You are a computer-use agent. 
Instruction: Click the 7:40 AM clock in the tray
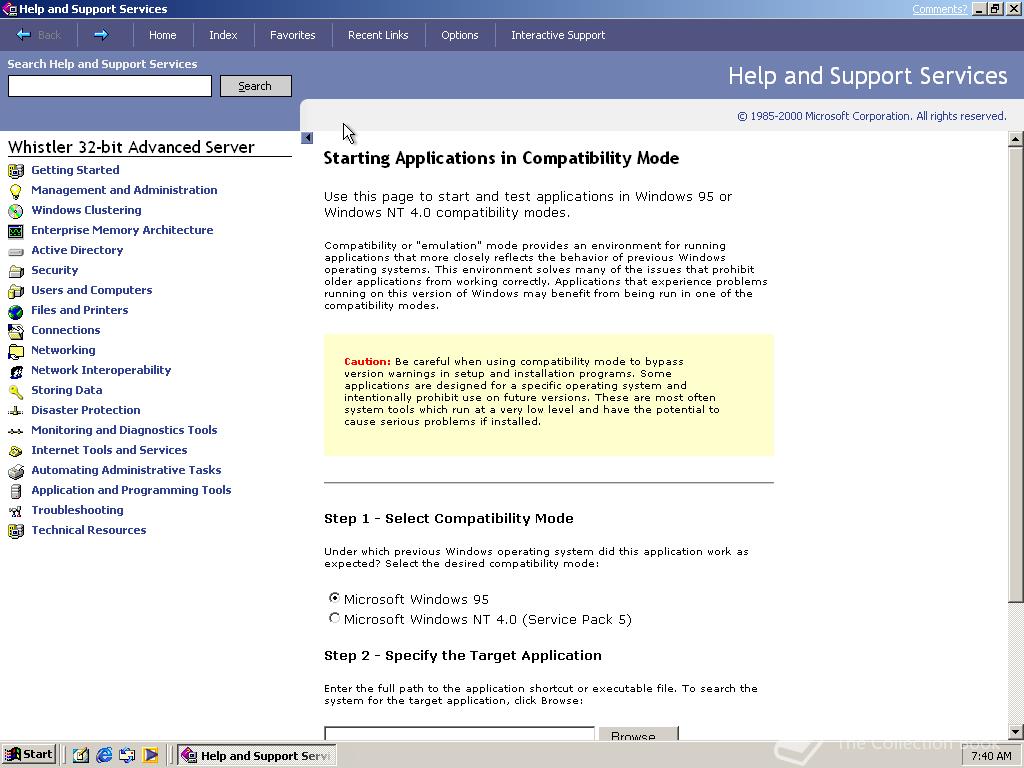[x=991, y=756]
